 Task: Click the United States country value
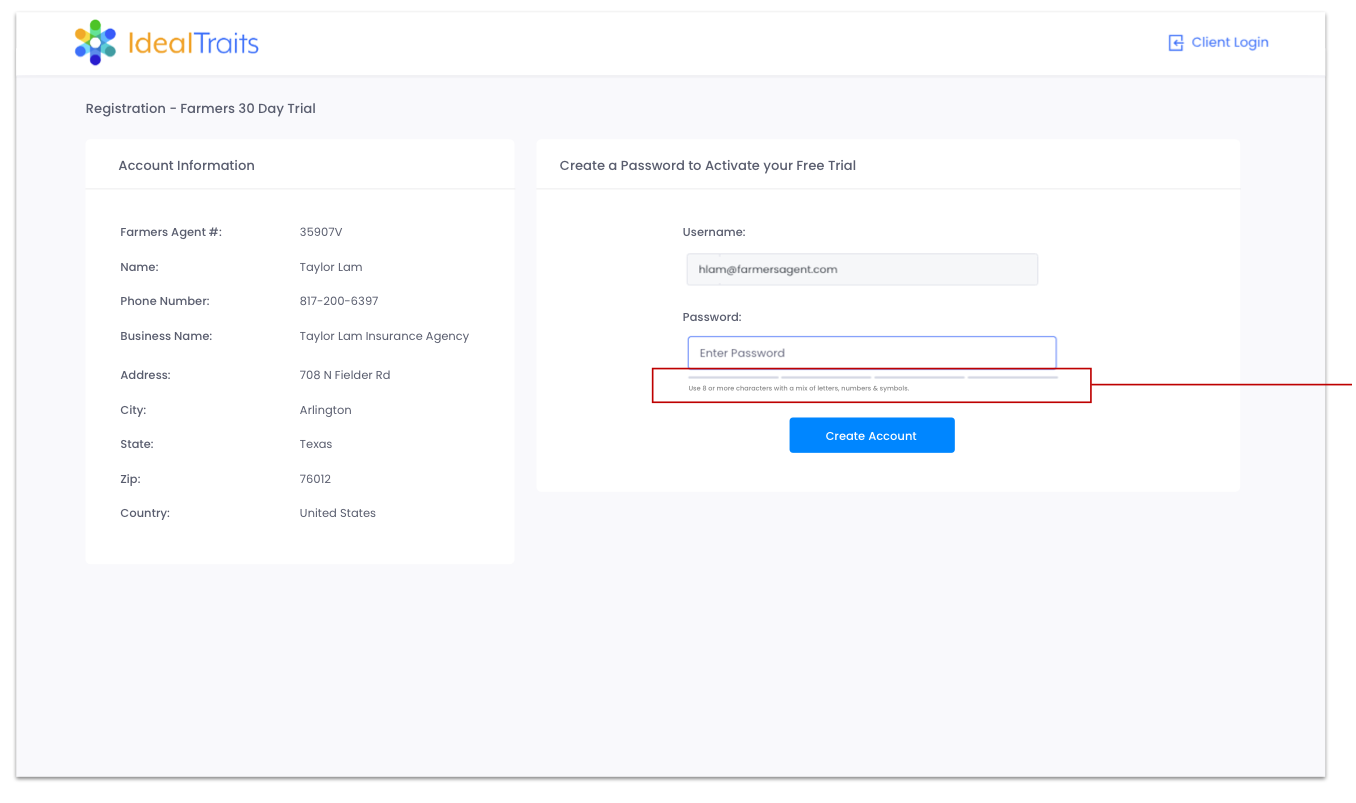coord(338,513)
